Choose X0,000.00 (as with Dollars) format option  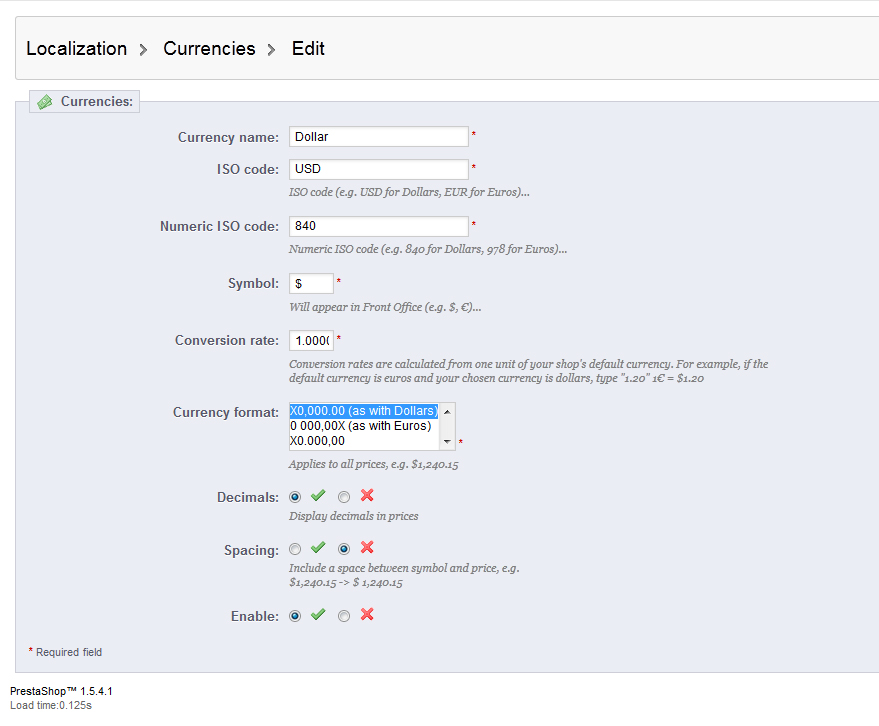[x=364, y=411]
